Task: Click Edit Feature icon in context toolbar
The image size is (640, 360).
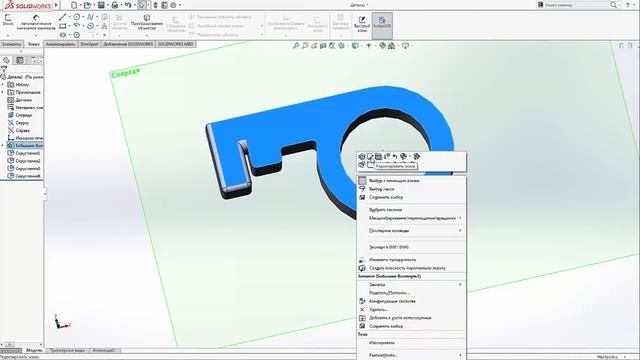Action: (362, 156)
